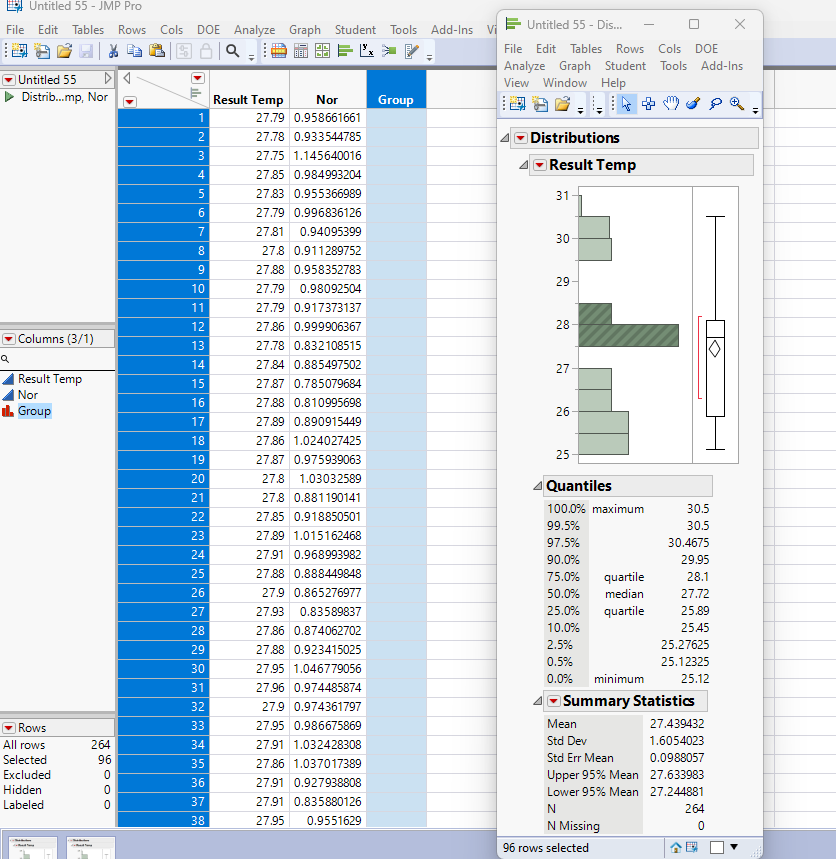
Task: Select the Crosshairs tool
Action: coord(648,104)
